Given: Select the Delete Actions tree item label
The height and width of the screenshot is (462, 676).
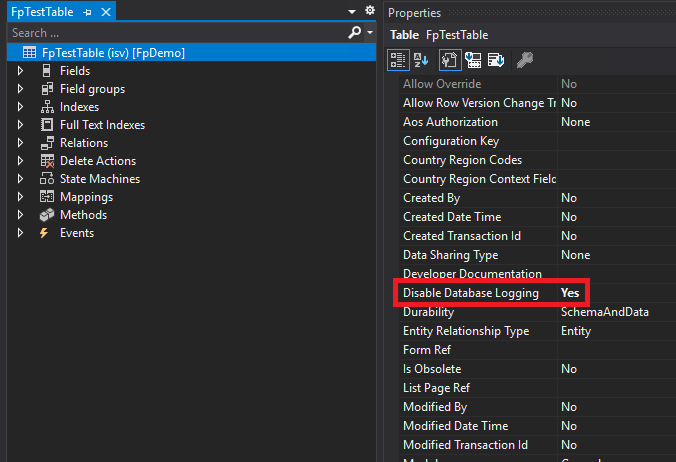Looking at the screenshot, I should pyautogui.click(x=98, y=161).
